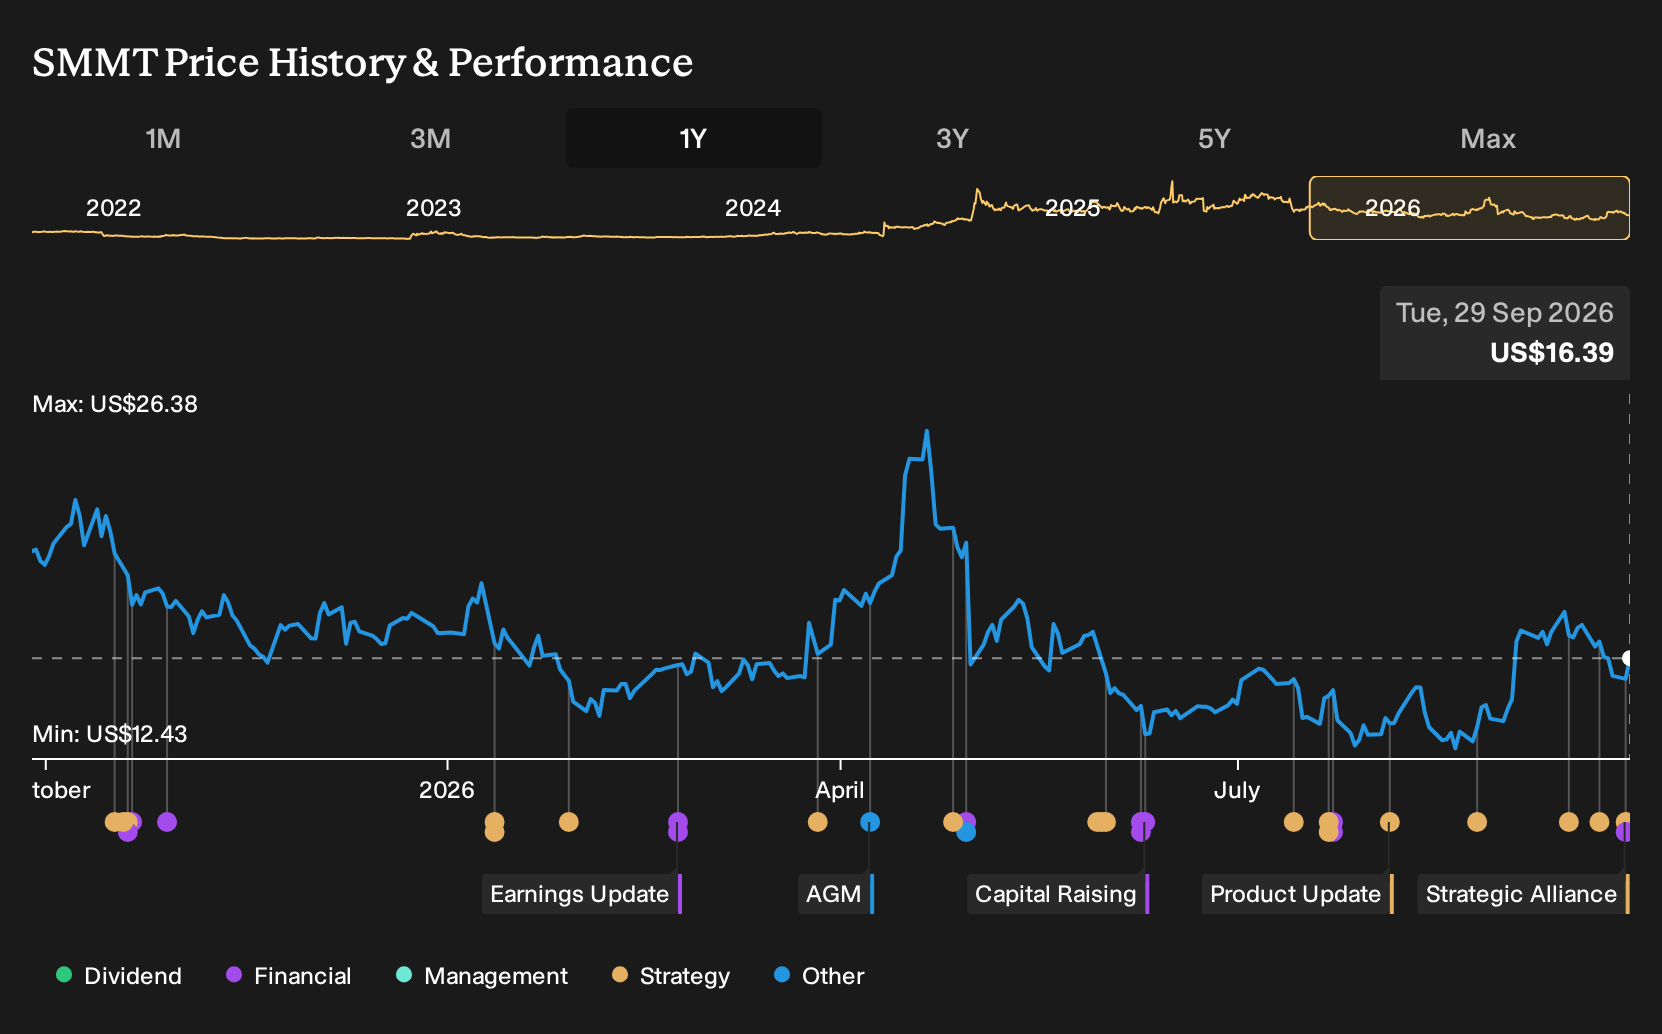Click the orange Strategy marker above Product Update
The image size is (1662, 1034).
coord(1389,822)
